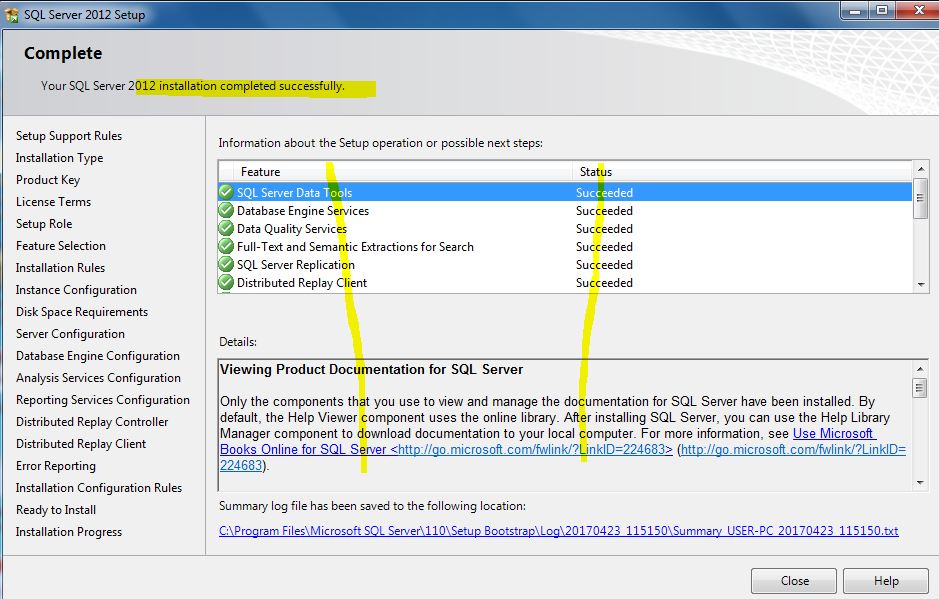Viewport: 939px width, 599px height.
Task: Click Database Engine Configuration step
Action: tap(98, 356)
